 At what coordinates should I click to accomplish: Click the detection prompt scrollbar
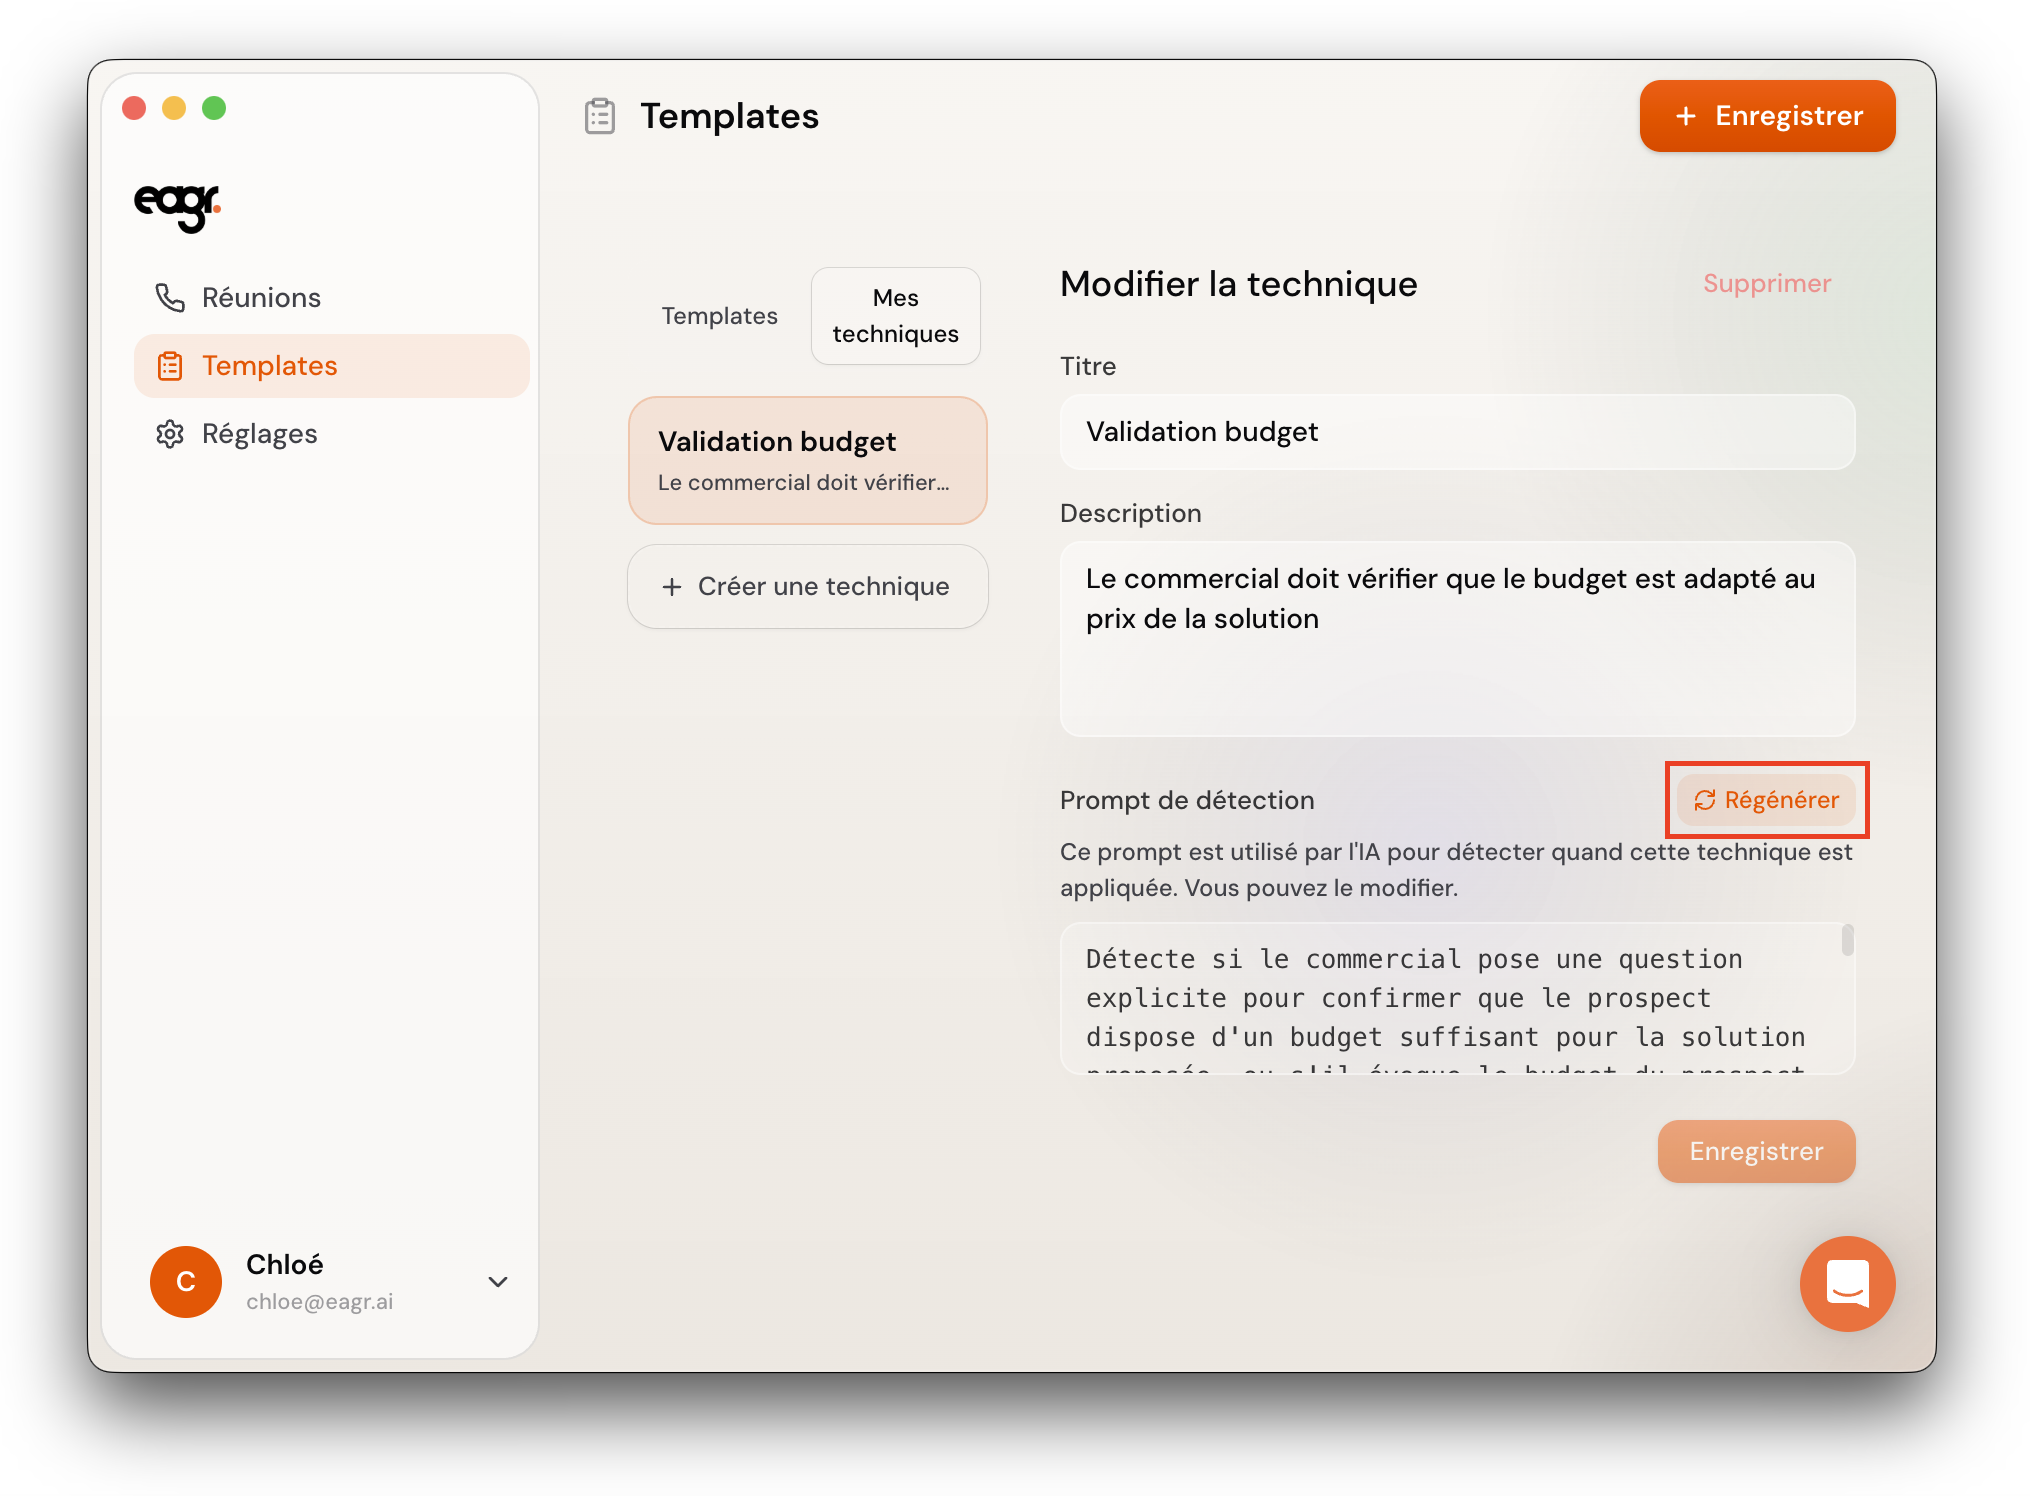pos(1847,941)
